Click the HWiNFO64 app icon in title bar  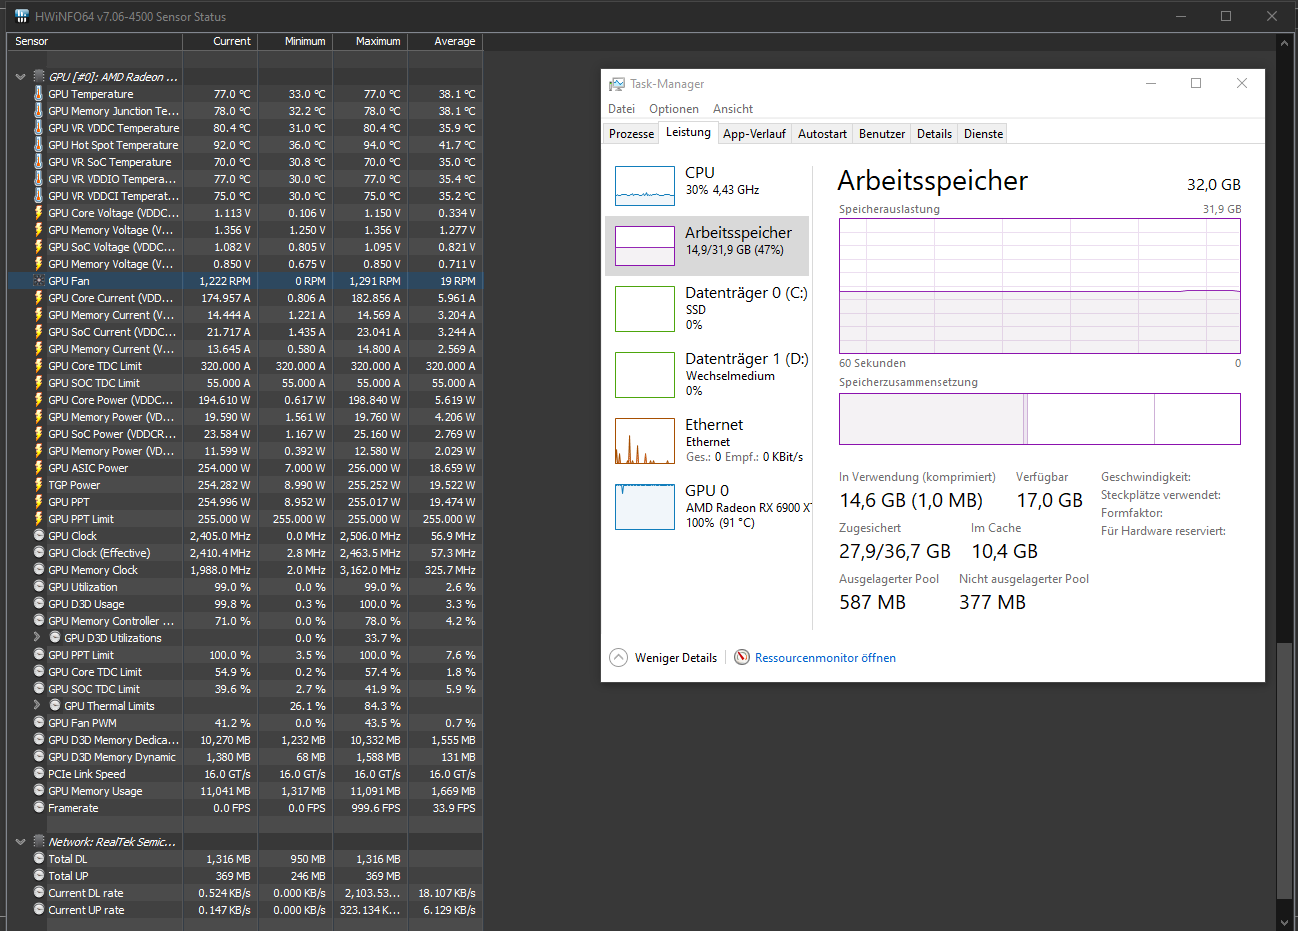tap(22, 16)
